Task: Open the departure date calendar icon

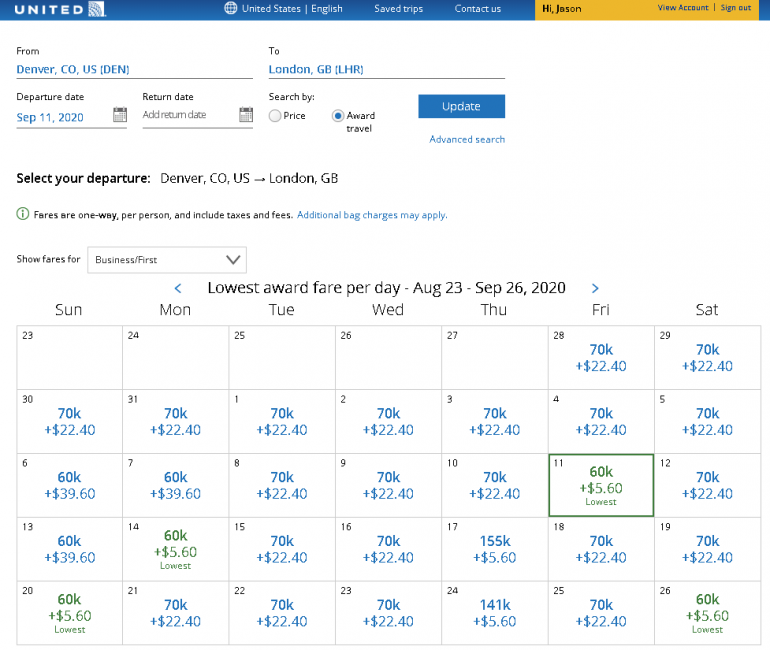Action: point(120,115)
